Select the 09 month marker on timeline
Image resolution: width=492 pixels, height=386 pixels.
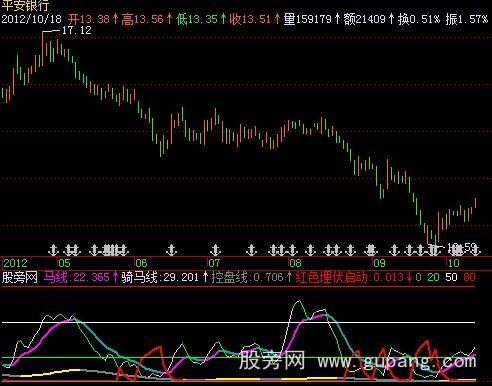379,263
